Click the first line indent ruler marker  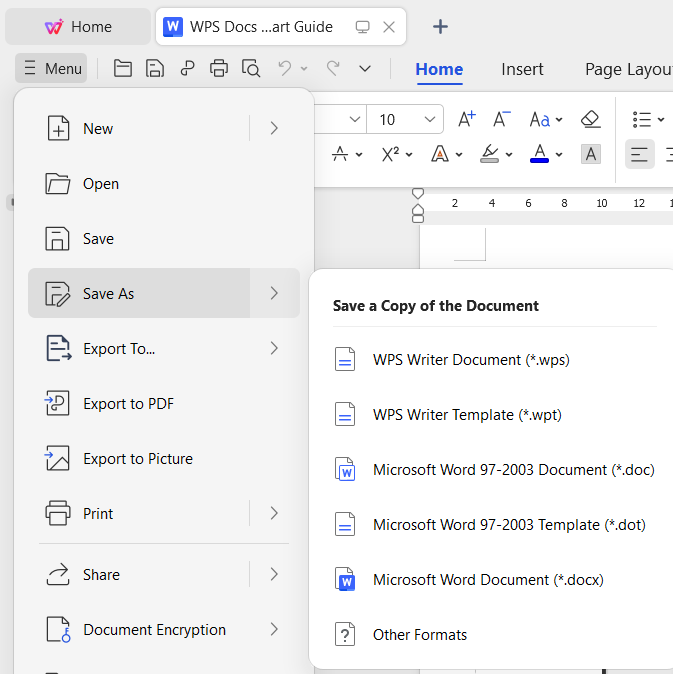(x=418, y=193)
